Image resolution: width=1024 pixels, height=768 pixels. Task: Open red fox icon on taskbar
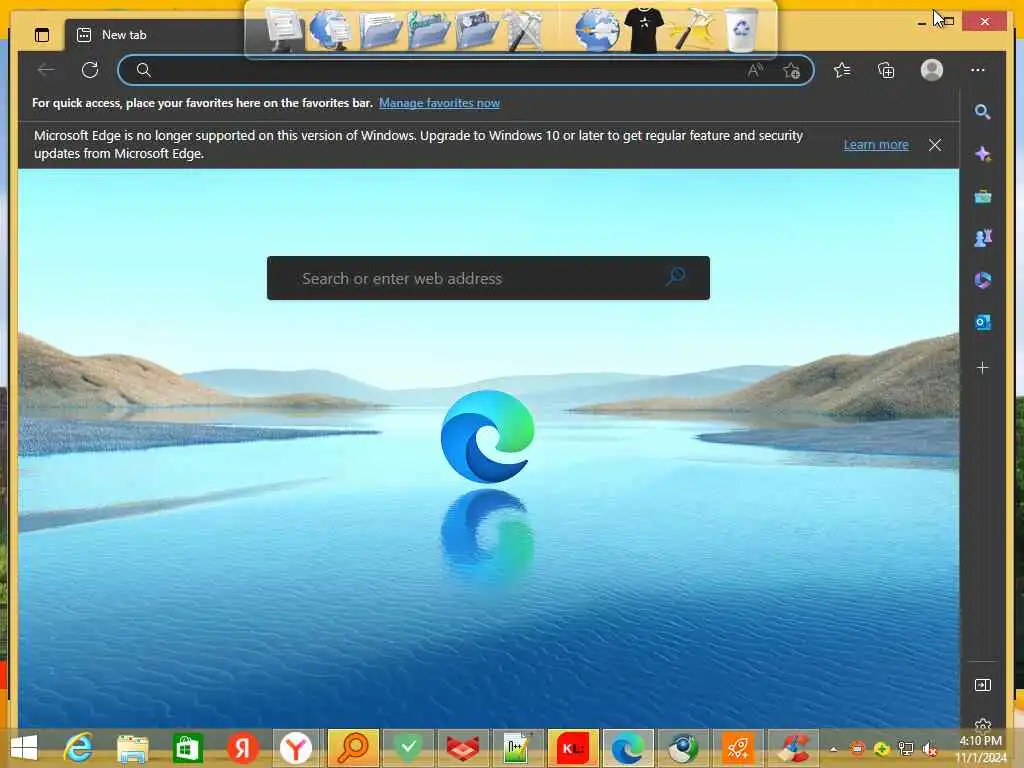463,748
